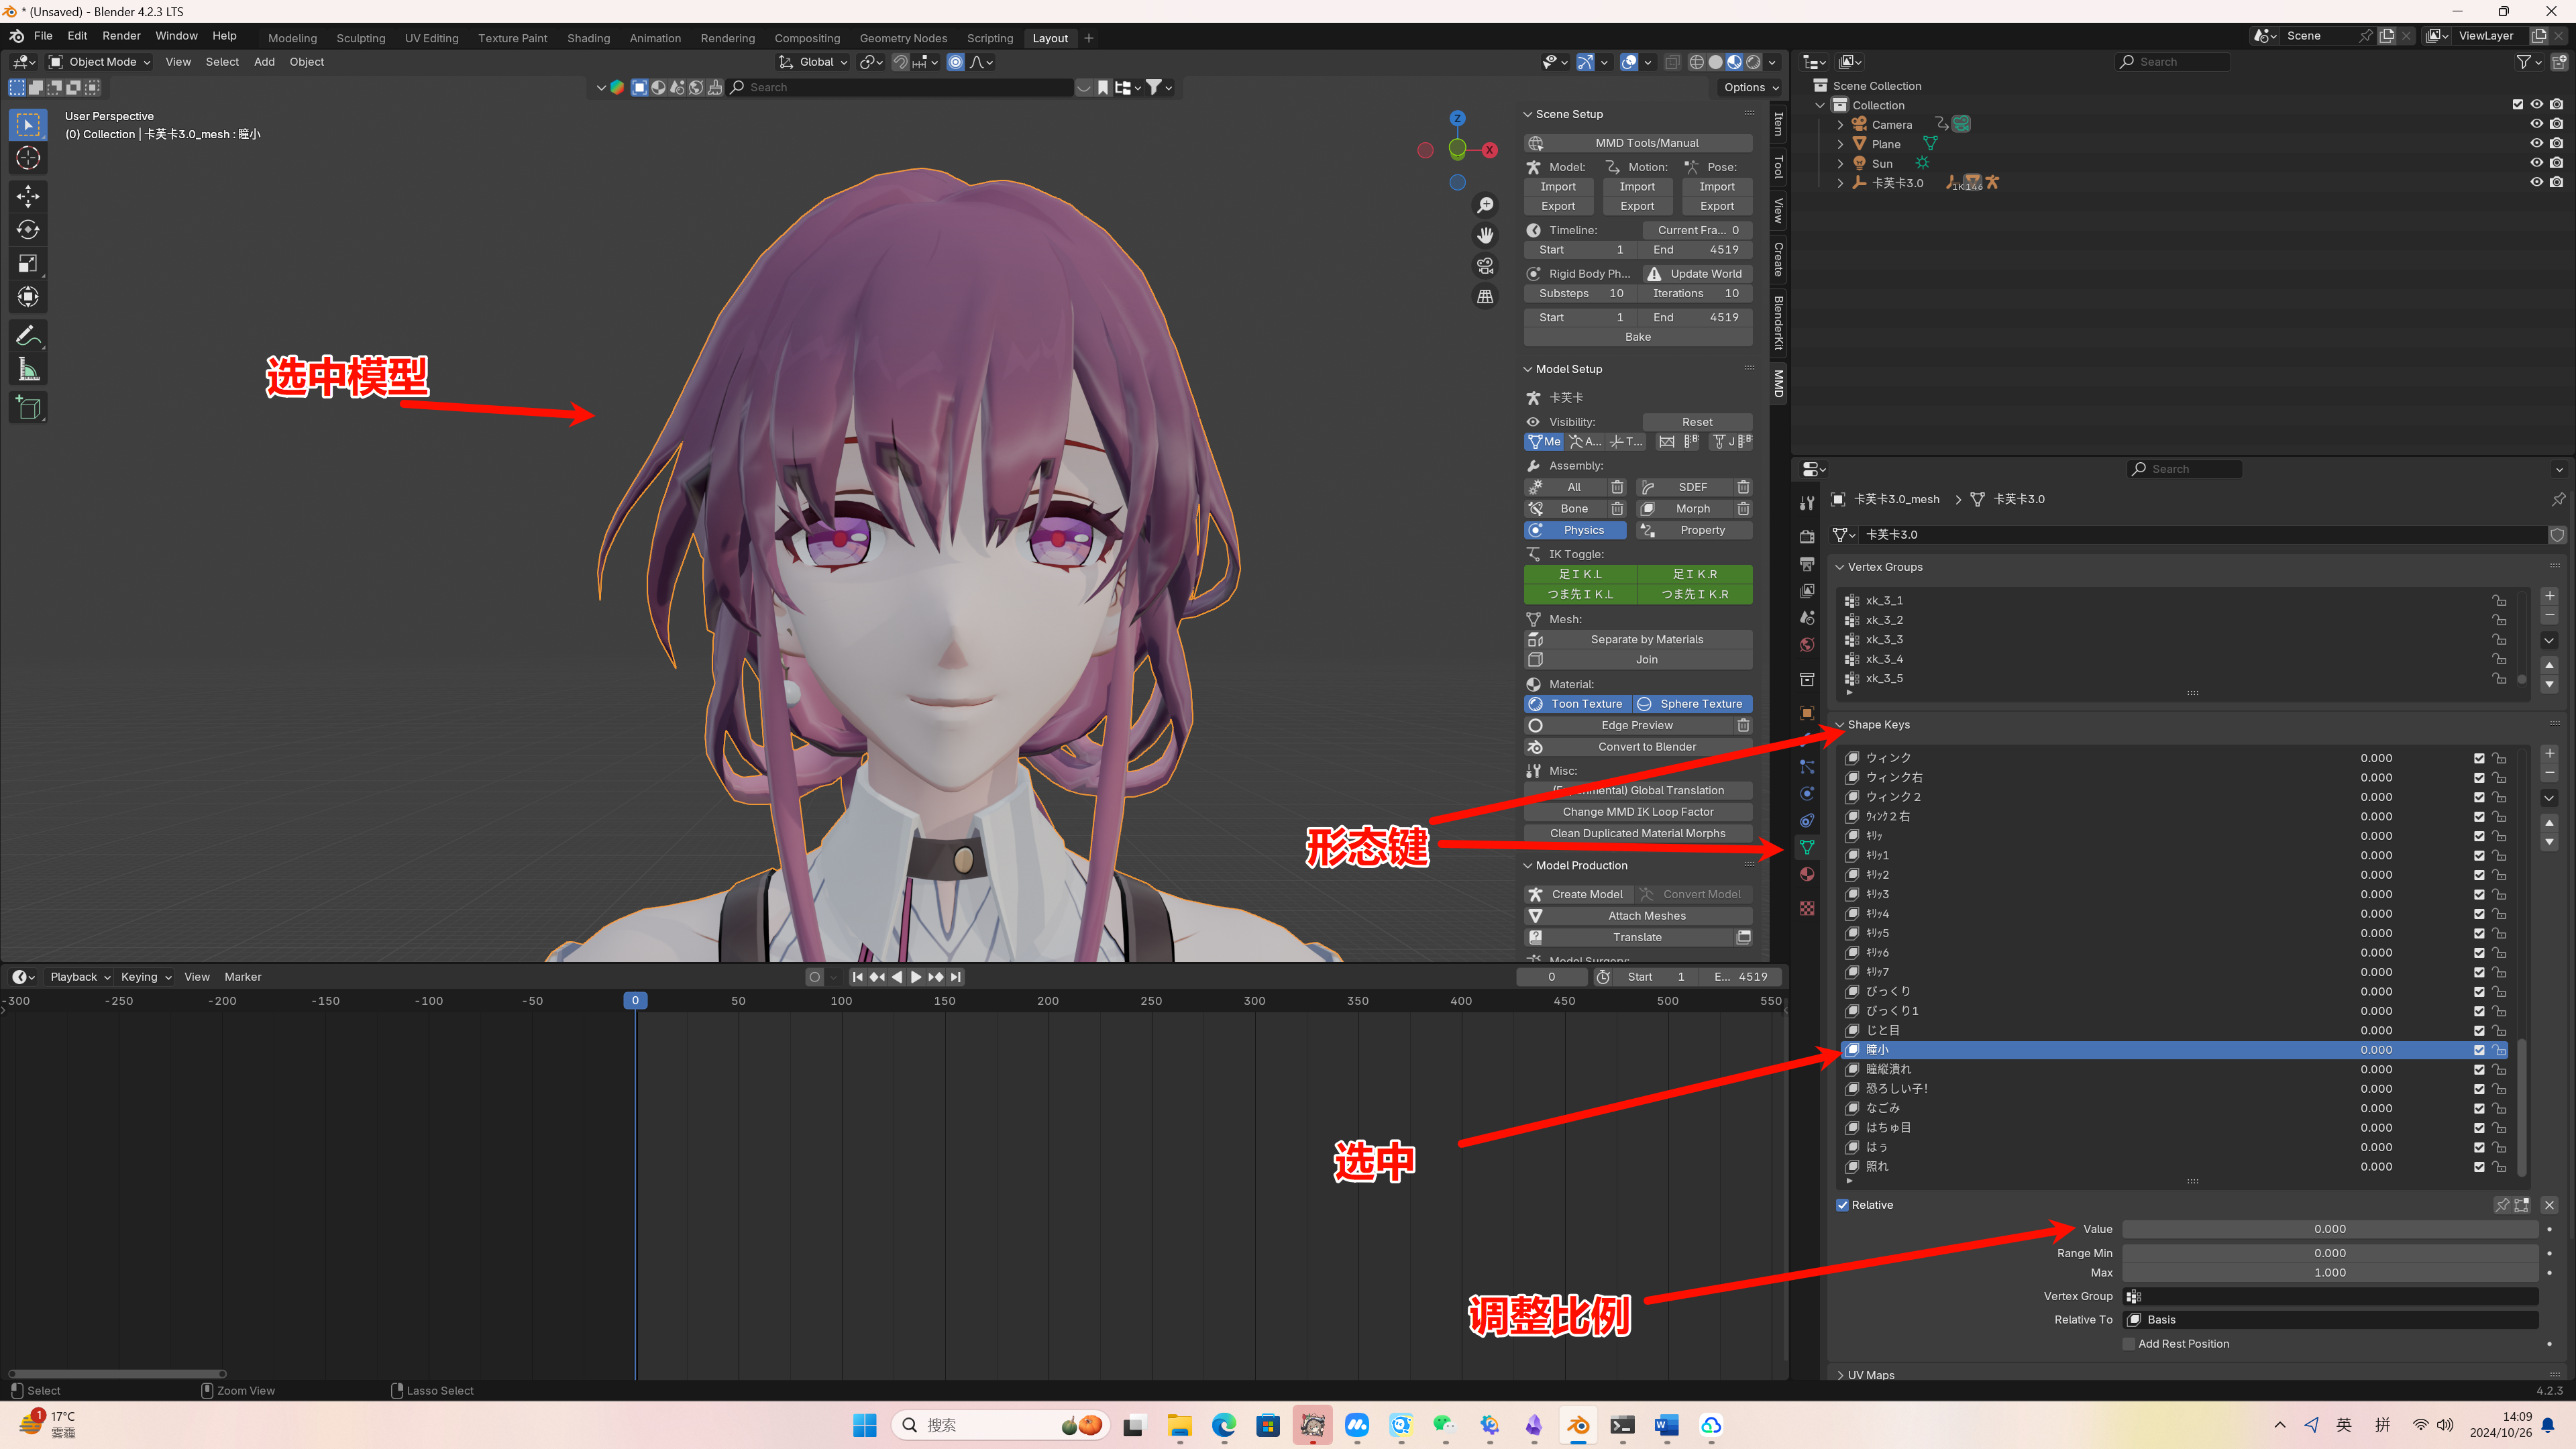This screenshot has width=2576, height=1449.
Task: Open the World properties tab
Action: tap(1807, 645)
